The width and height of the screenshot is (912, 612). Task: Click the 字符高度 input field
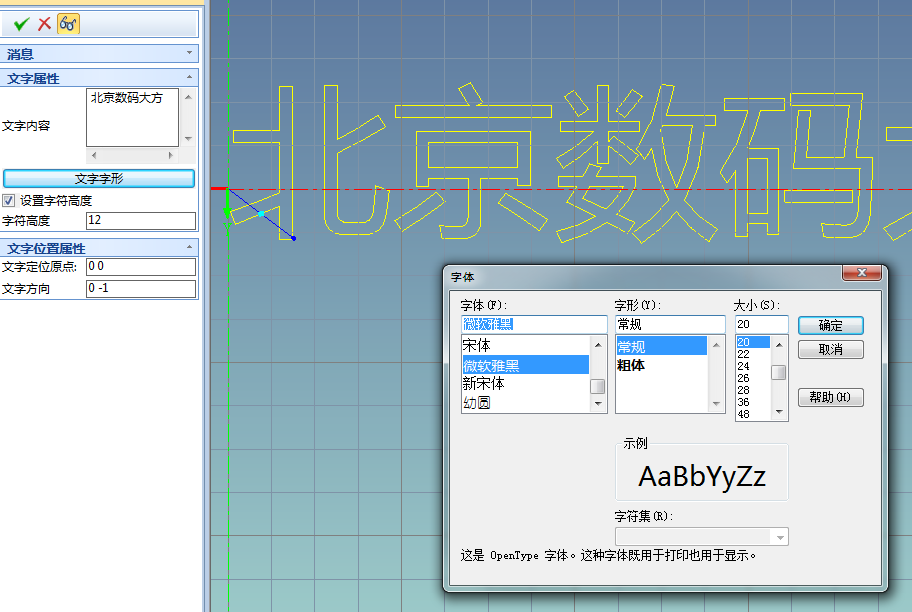[x=141, y=220]
